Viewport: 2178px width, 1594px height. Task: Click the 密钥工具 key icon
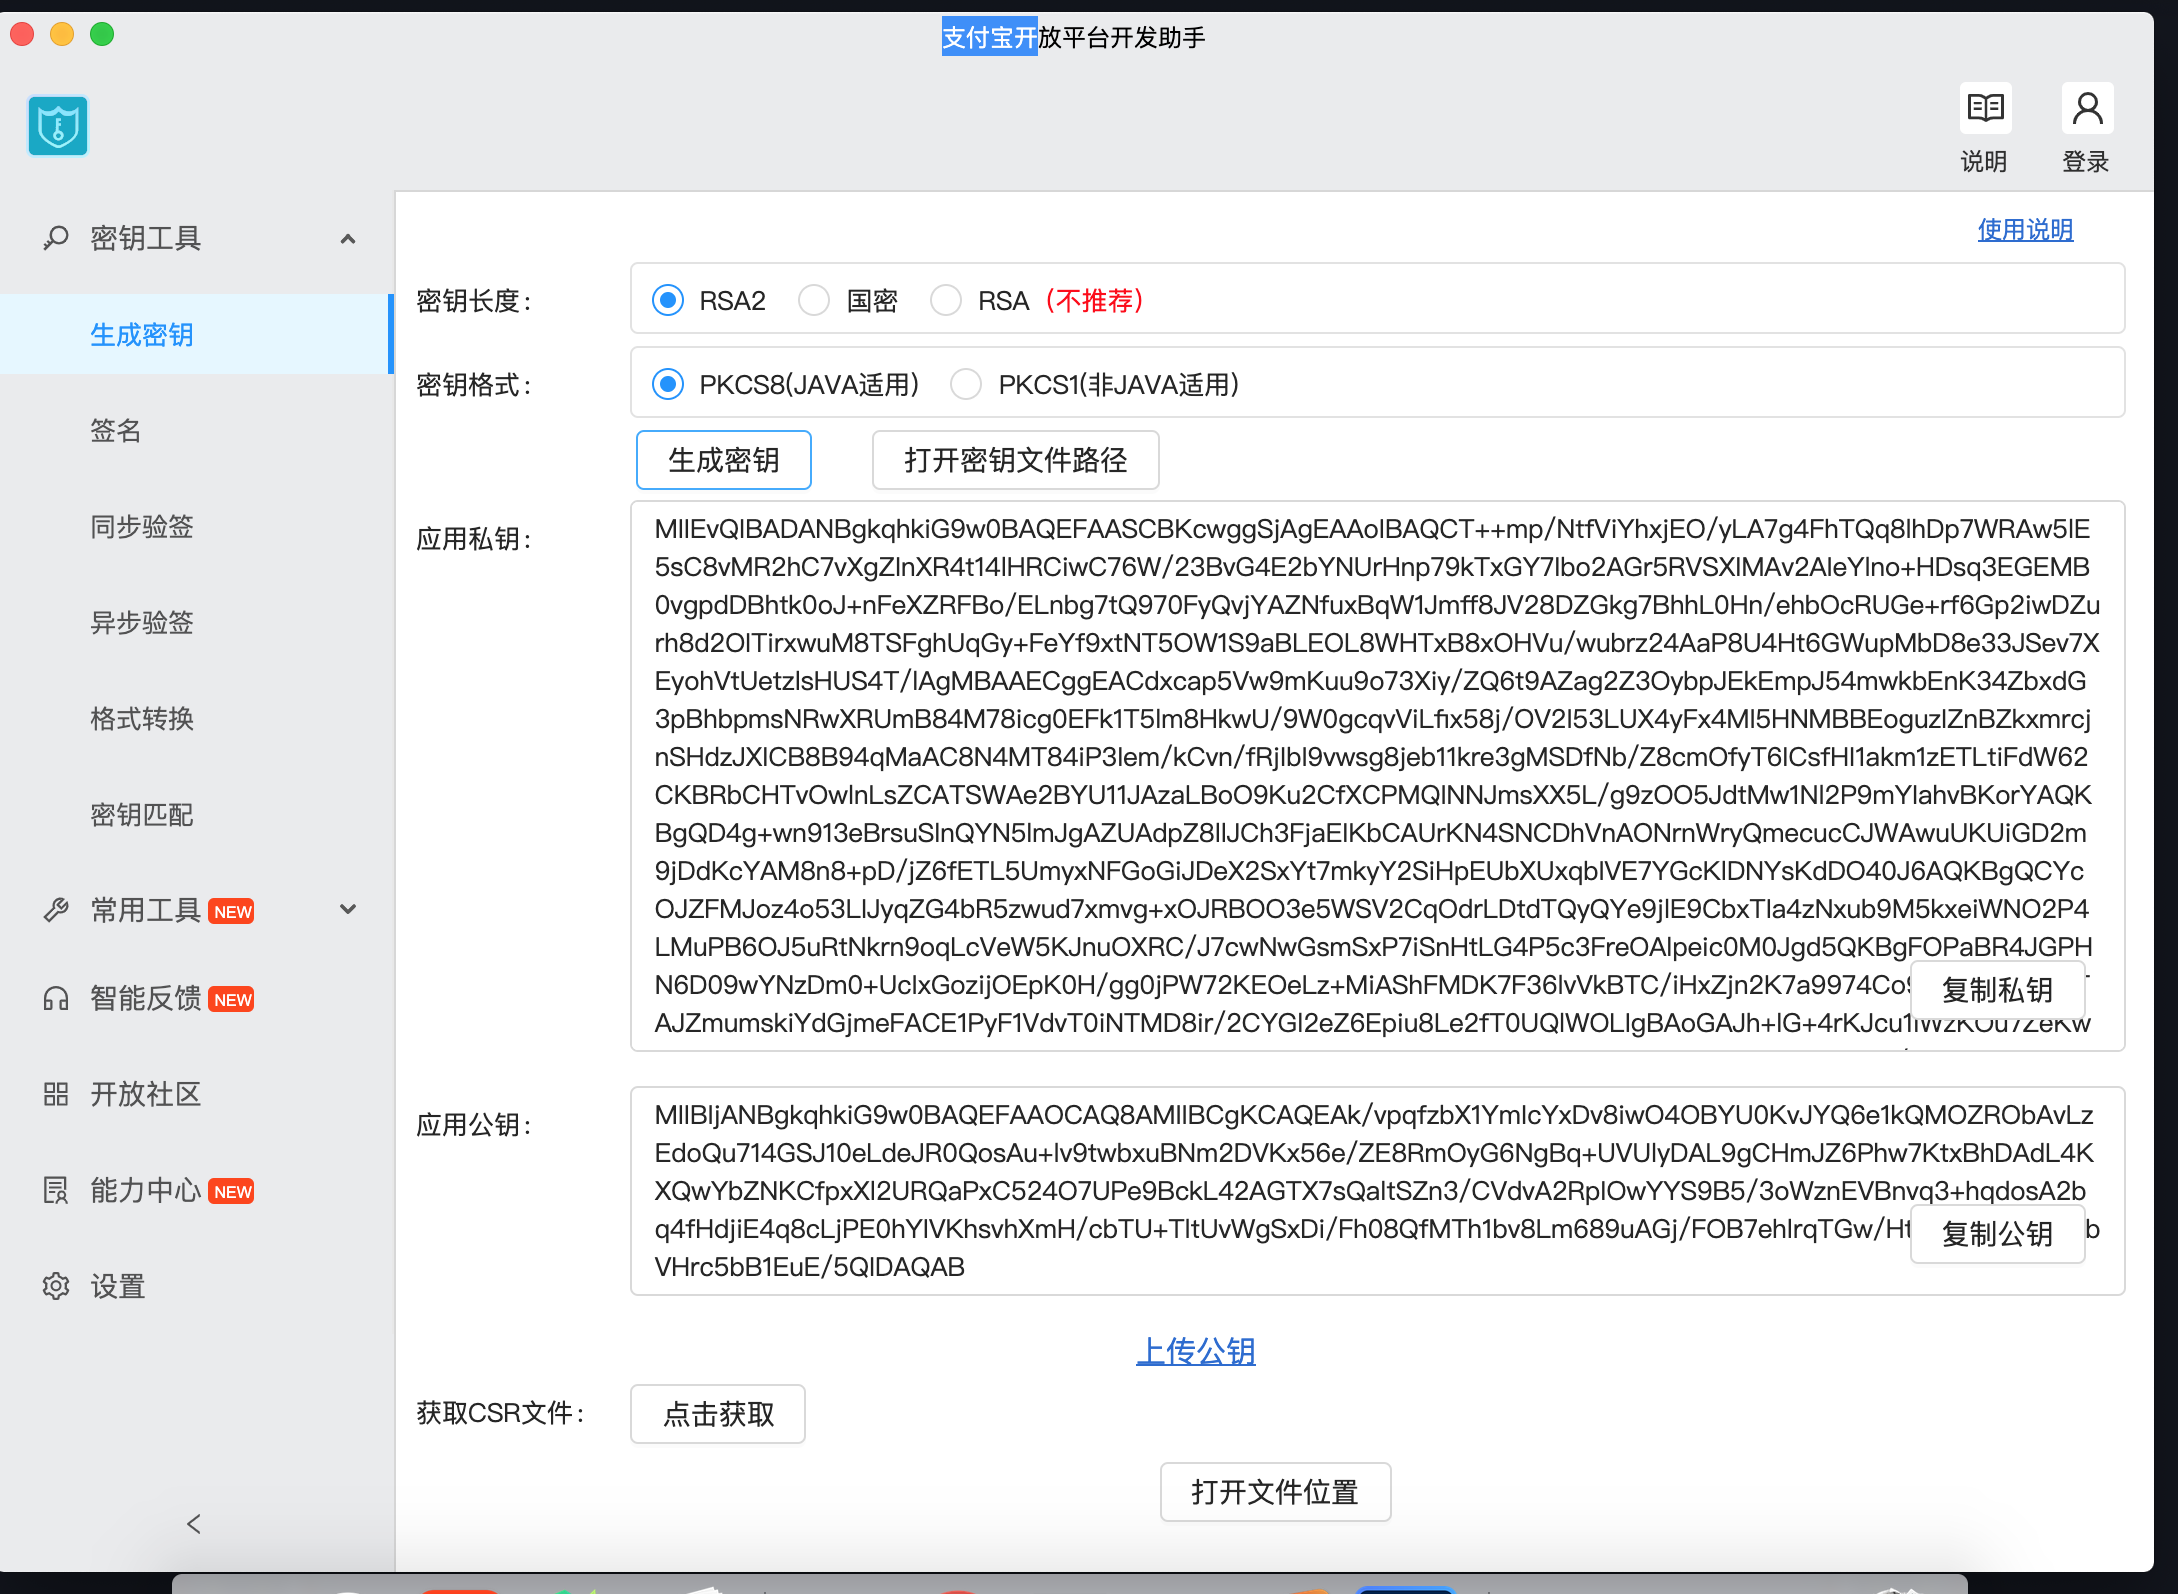tap(56, 238)
